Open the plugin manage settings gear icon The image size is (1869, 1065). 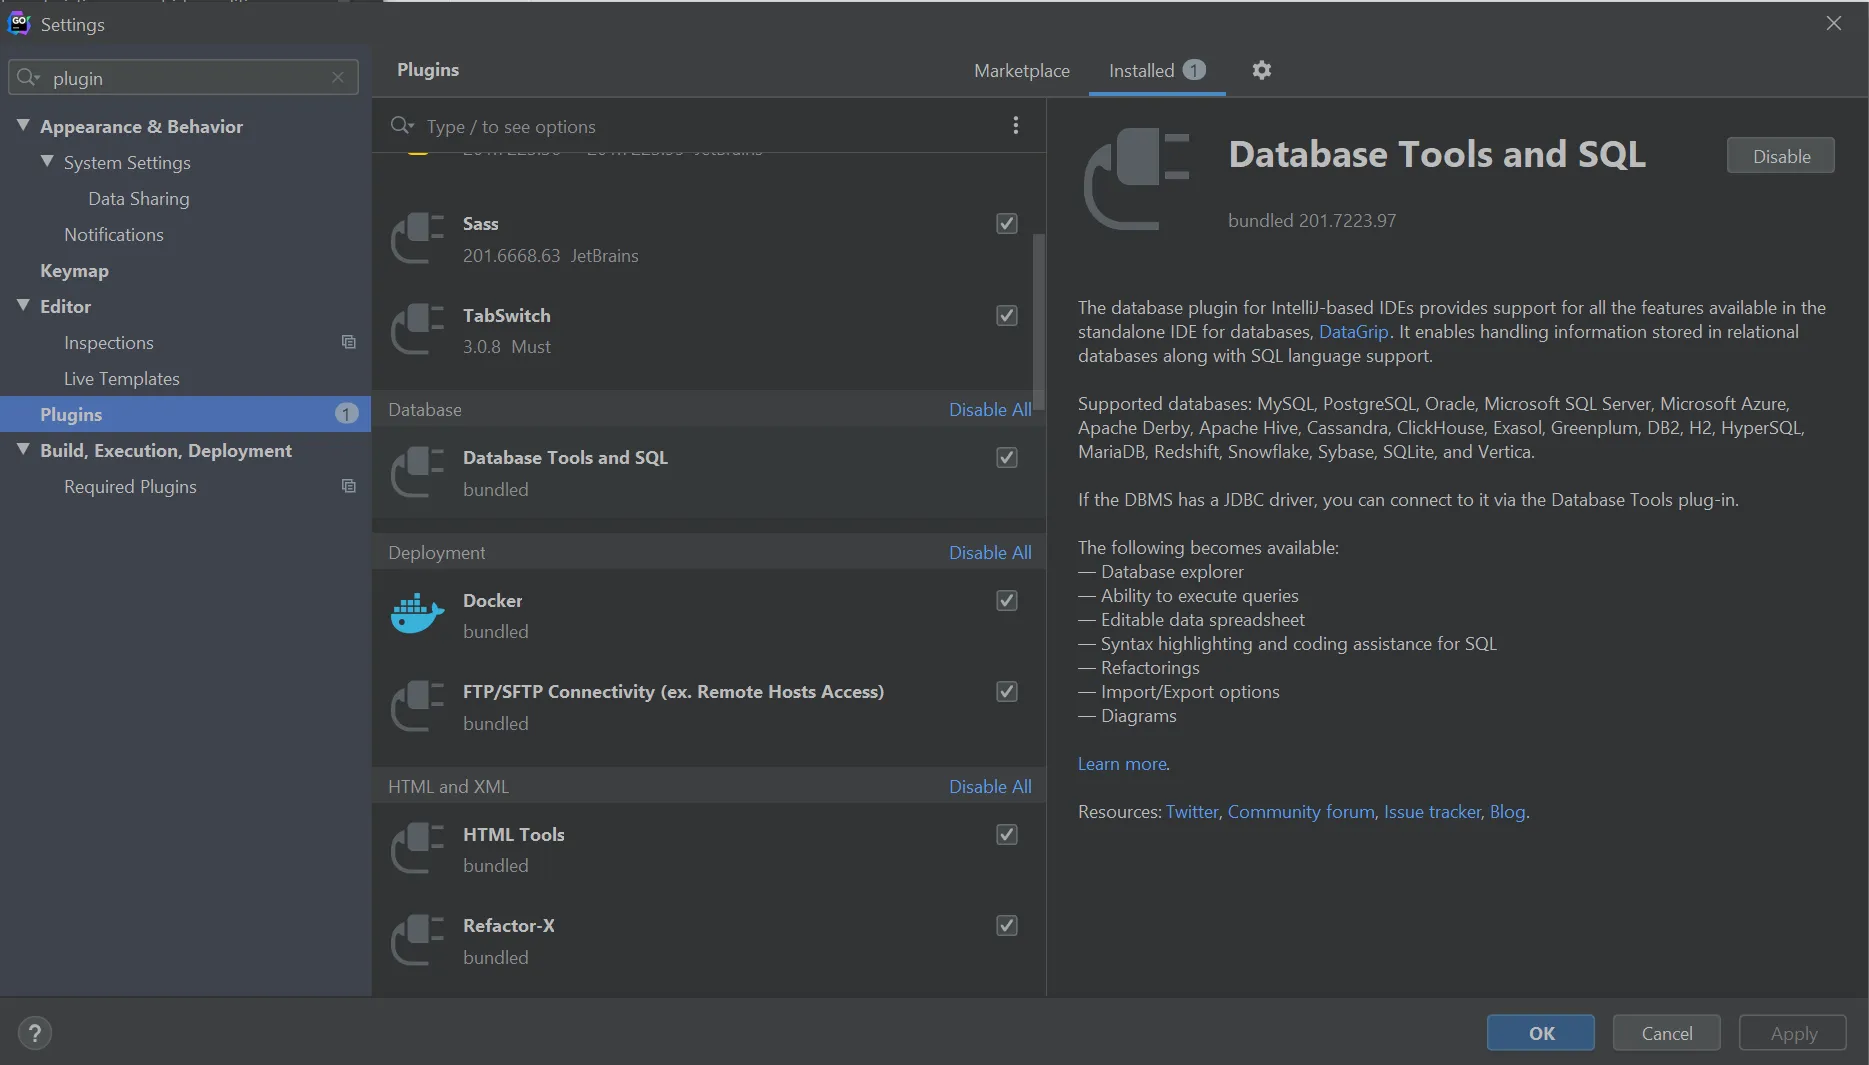tap(1261, 70)
